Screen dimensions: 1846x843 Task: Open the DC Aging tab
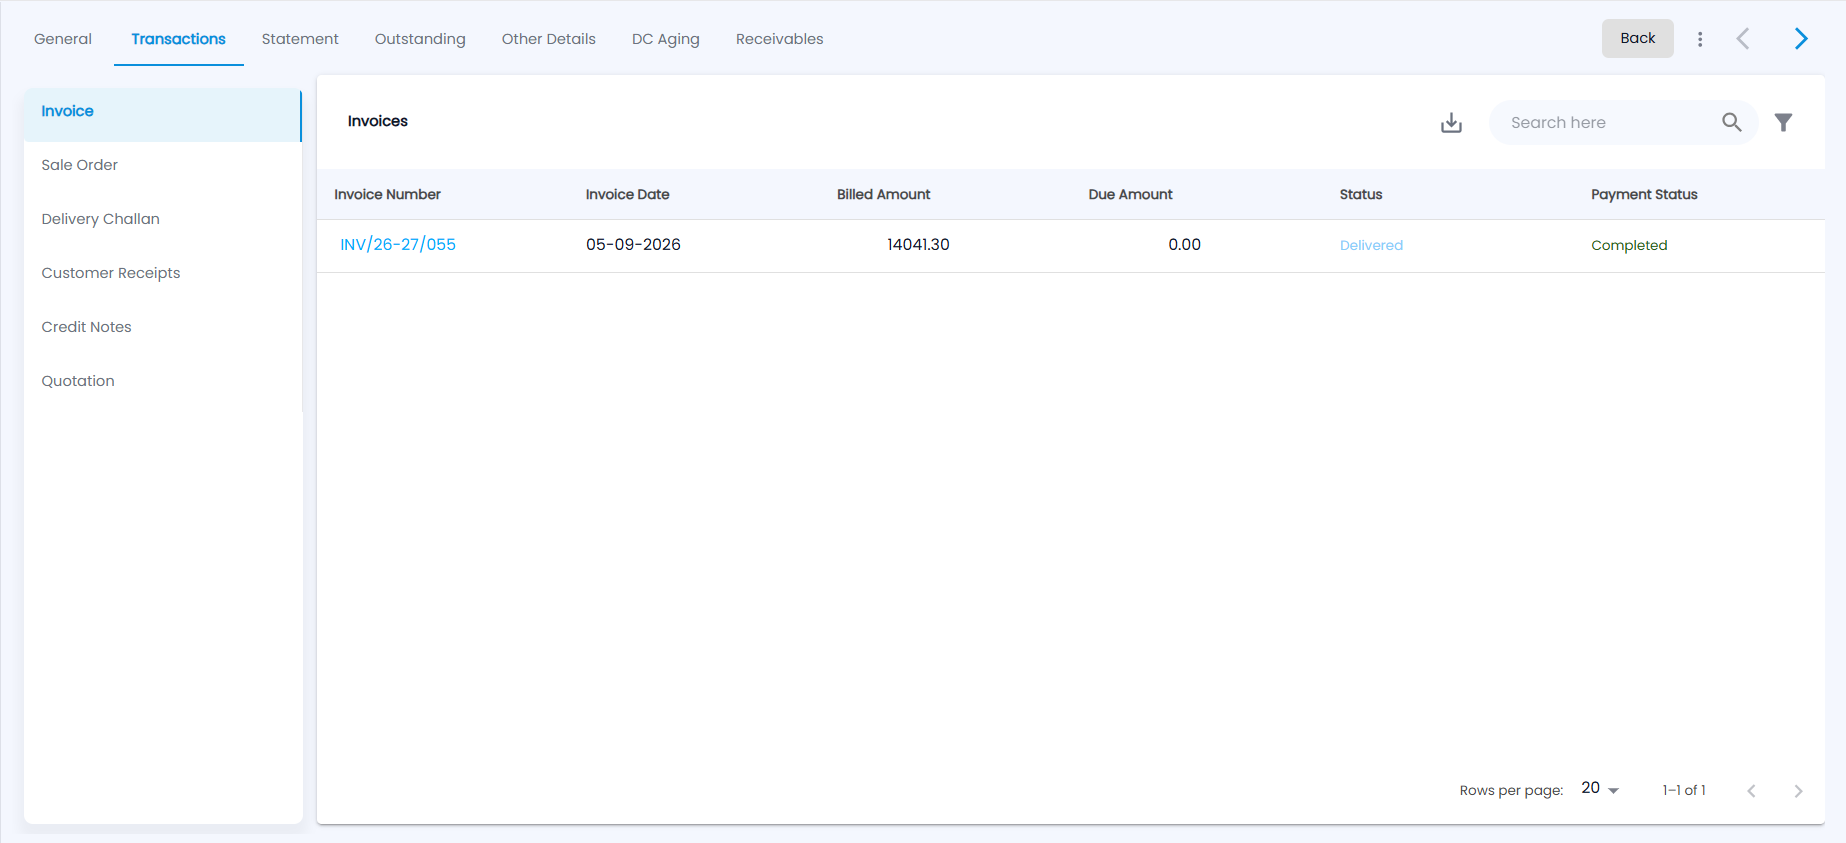[666, 39]
